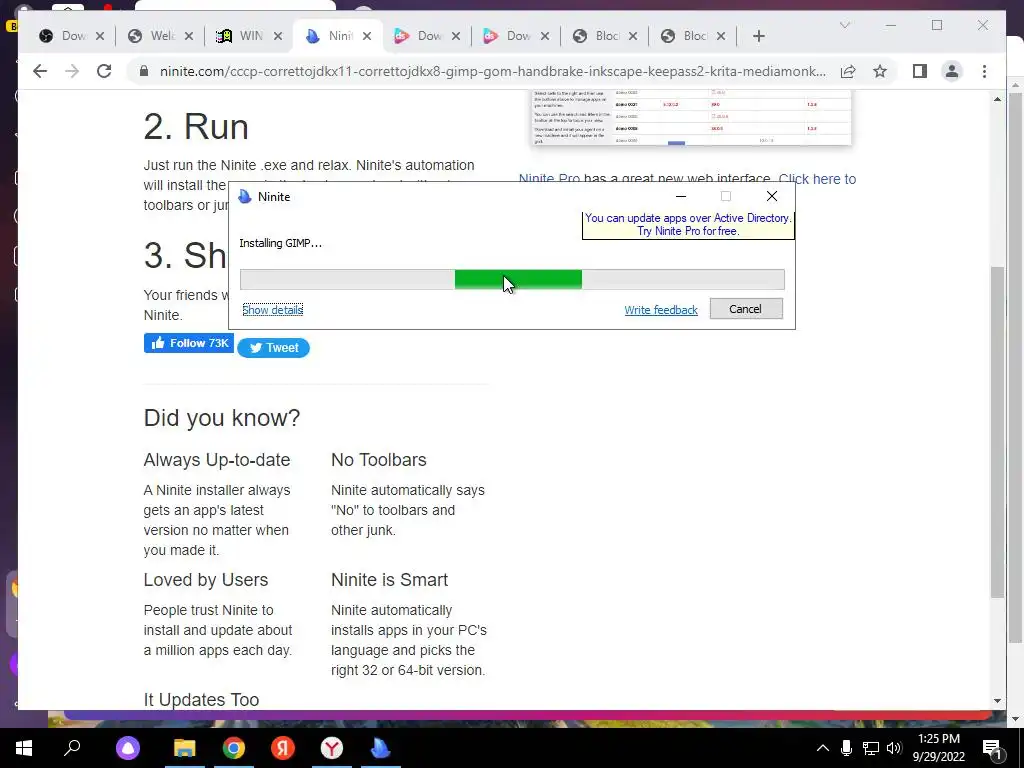Click the Facebook Follow 73K button
This screenshot has width=1024, height=768.
click(189, 343)
